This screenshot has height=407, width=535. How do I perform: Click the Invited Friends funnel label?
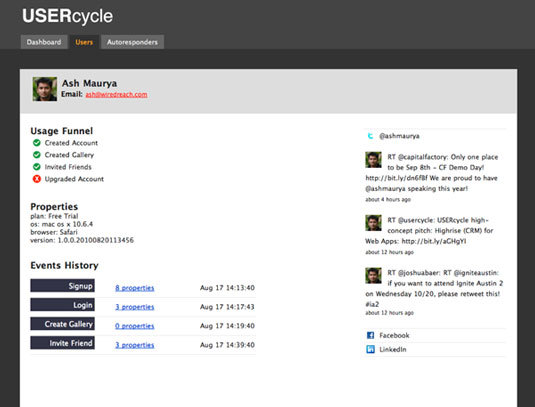coord(68,167)
